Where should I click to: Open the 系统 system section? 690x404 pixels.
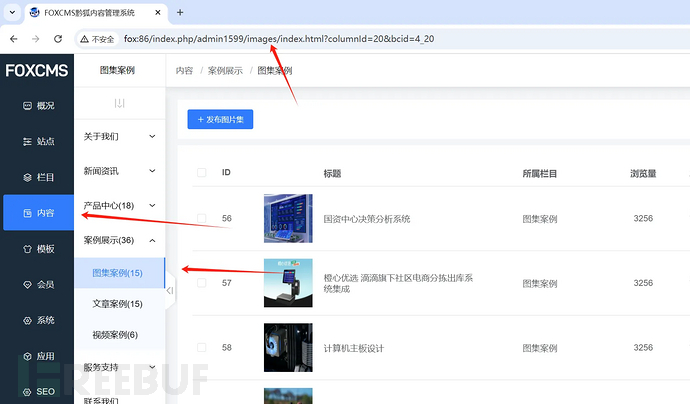(x=38, y=320)
